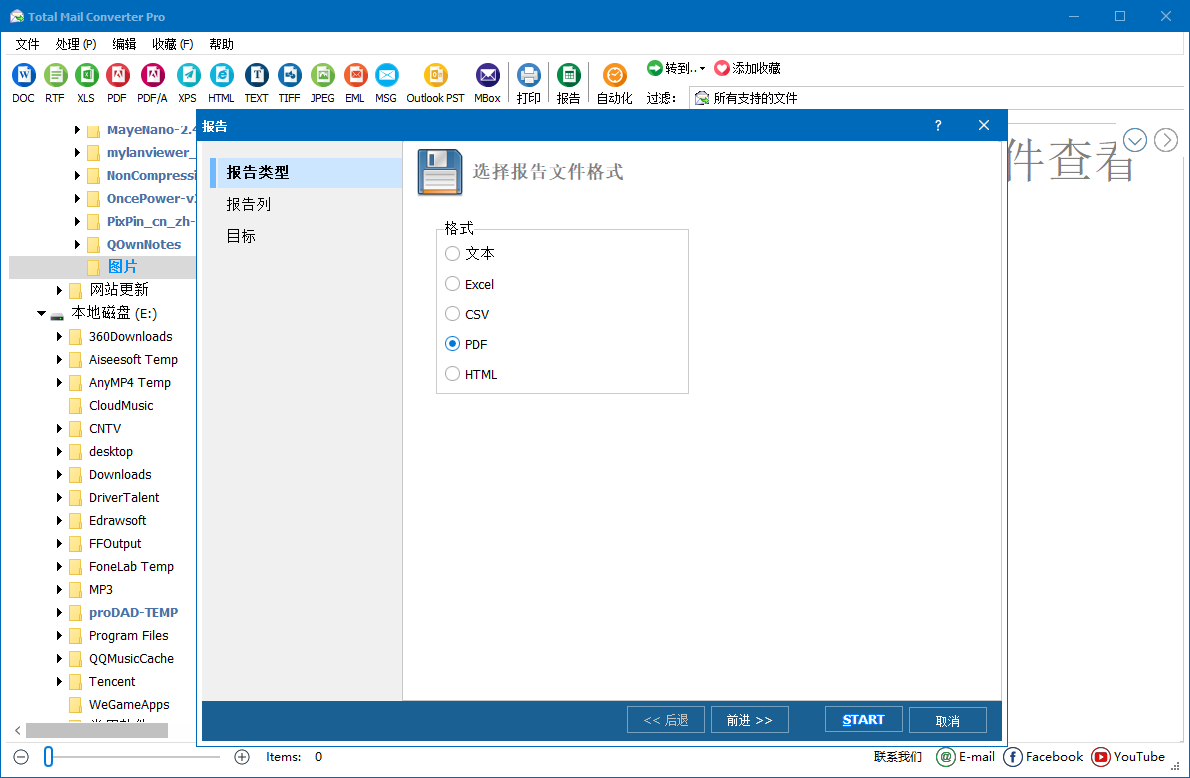The image size is (1190, 778).
Task: Select the Outlook PST converter icon
Action: coord(434,75)
